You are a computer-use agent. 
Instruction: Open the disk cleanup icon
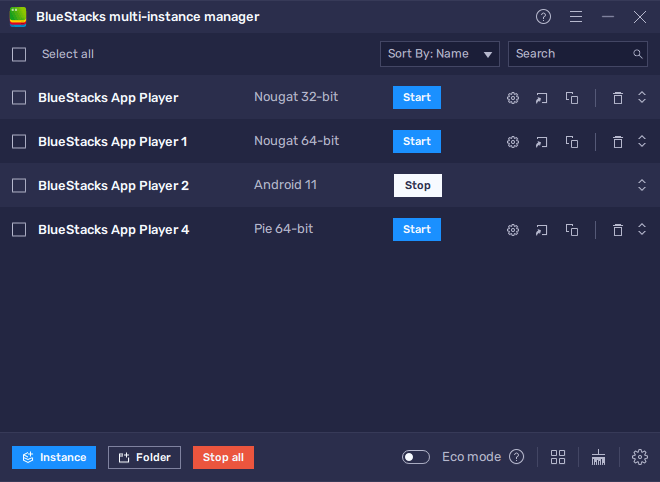pos(599,457)
